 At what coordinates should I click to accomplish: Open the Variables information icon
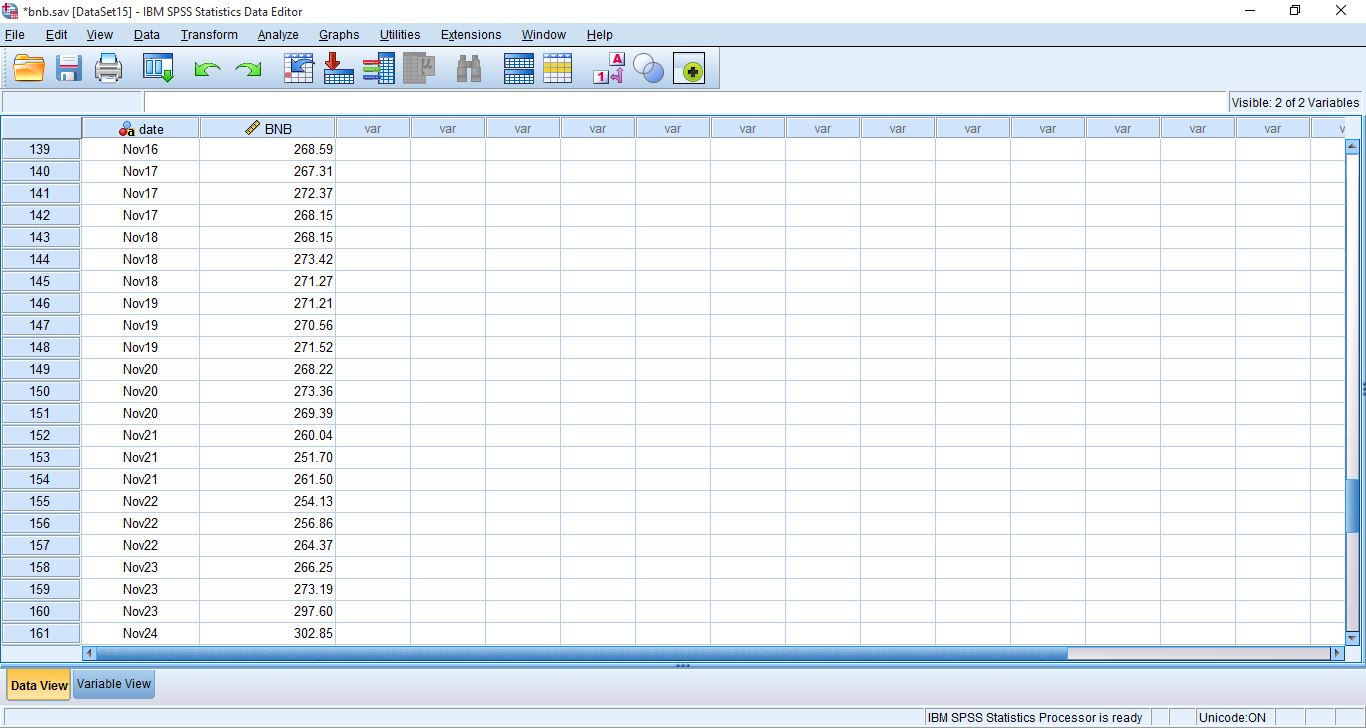pos(378,69)
